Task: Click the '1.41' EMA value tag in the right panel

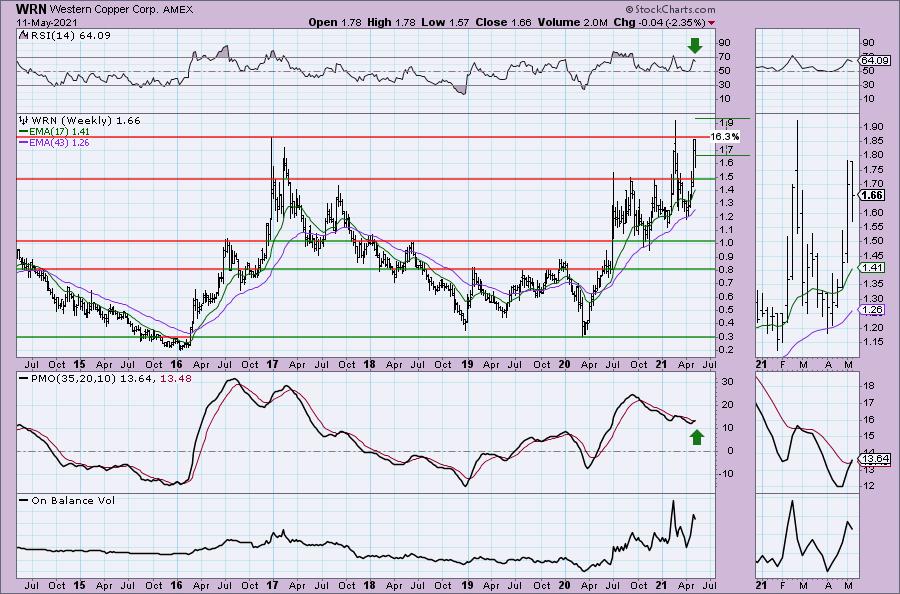Action: coord(872,267)
